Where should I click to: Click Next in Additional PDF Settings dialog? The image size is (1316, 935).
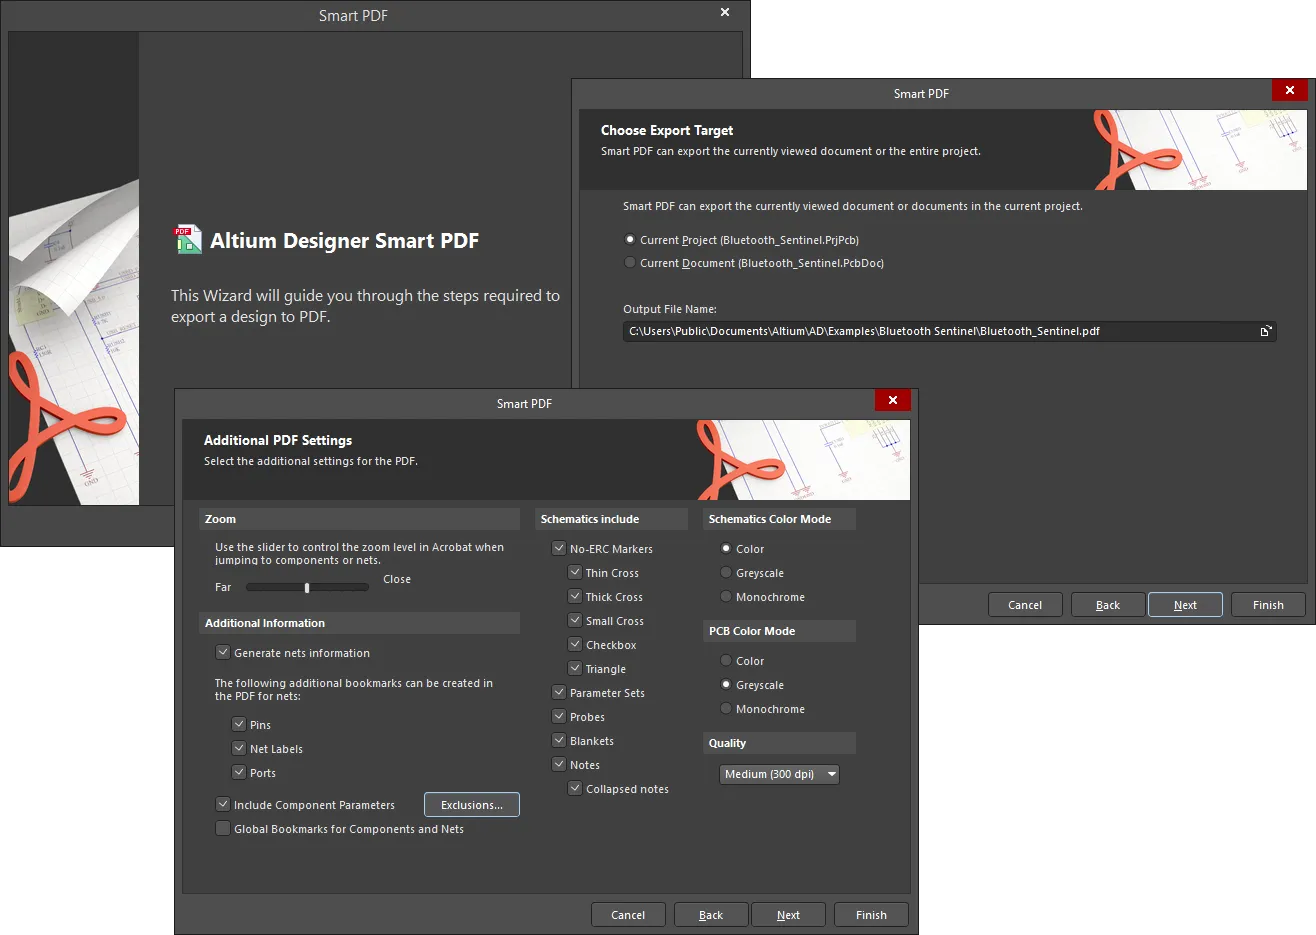(x=788, y=915)
